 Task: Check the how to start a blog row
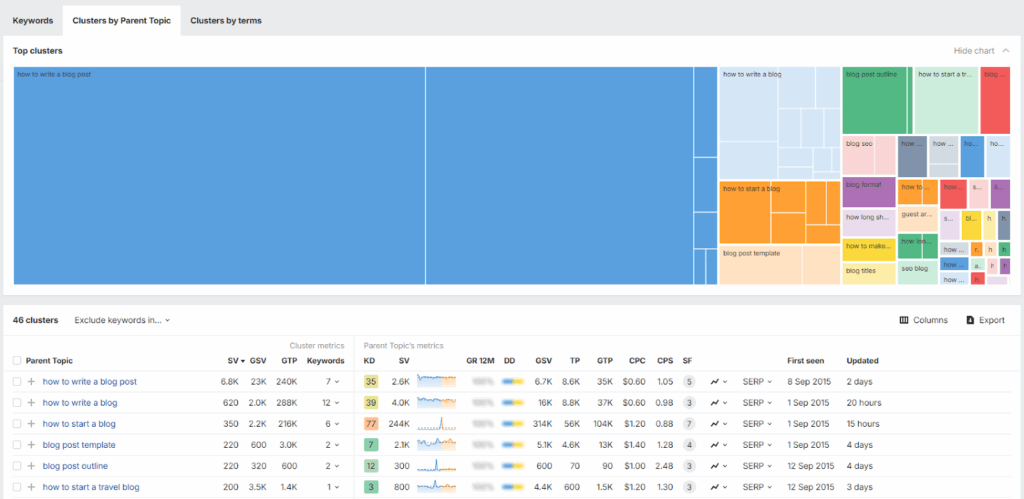tap(17, 424)
